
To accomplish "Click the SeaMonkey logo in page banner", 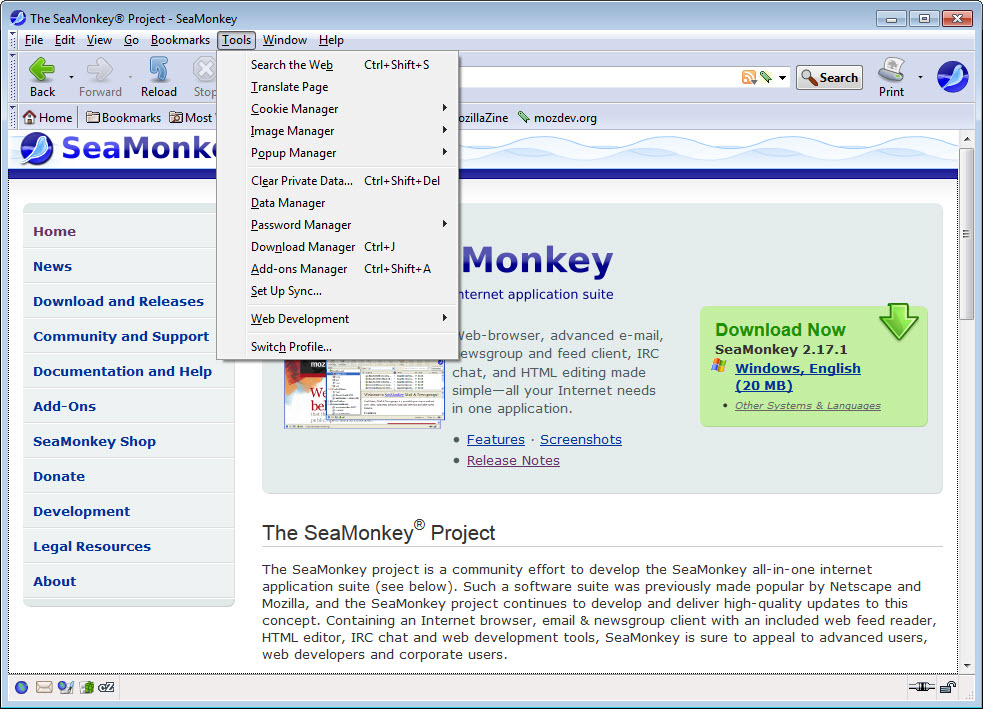I will tap(36, 149).
